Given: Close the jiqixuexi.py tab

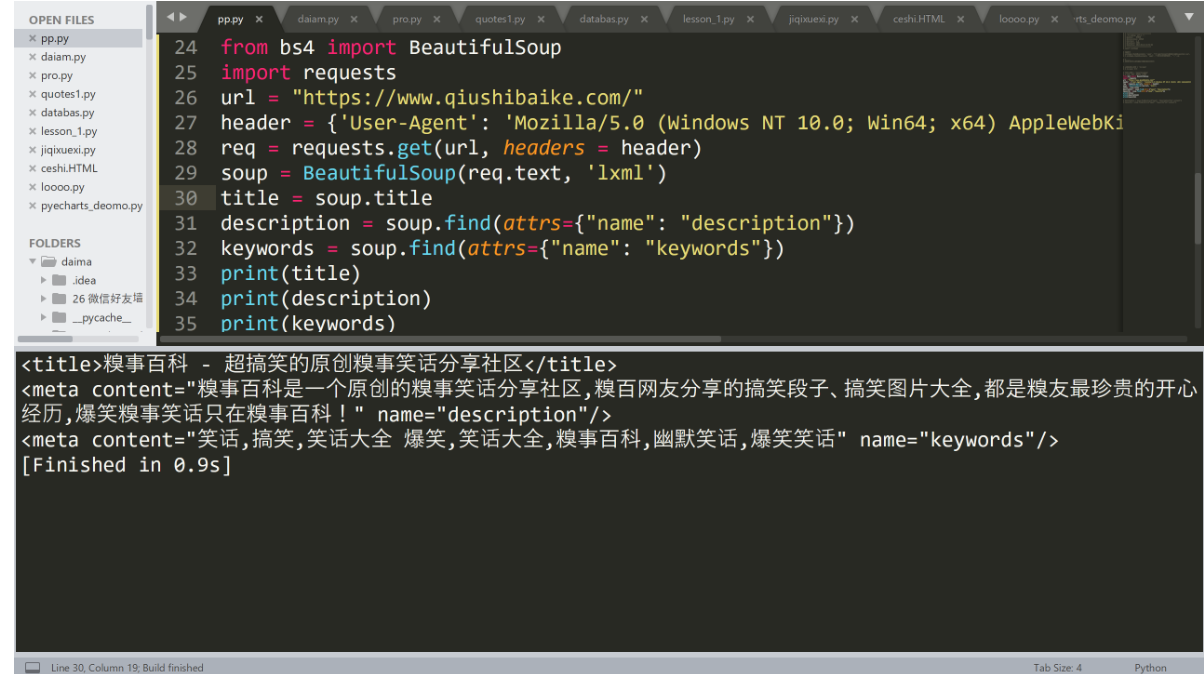Looking at the screenshot, I should click(854, 19).
